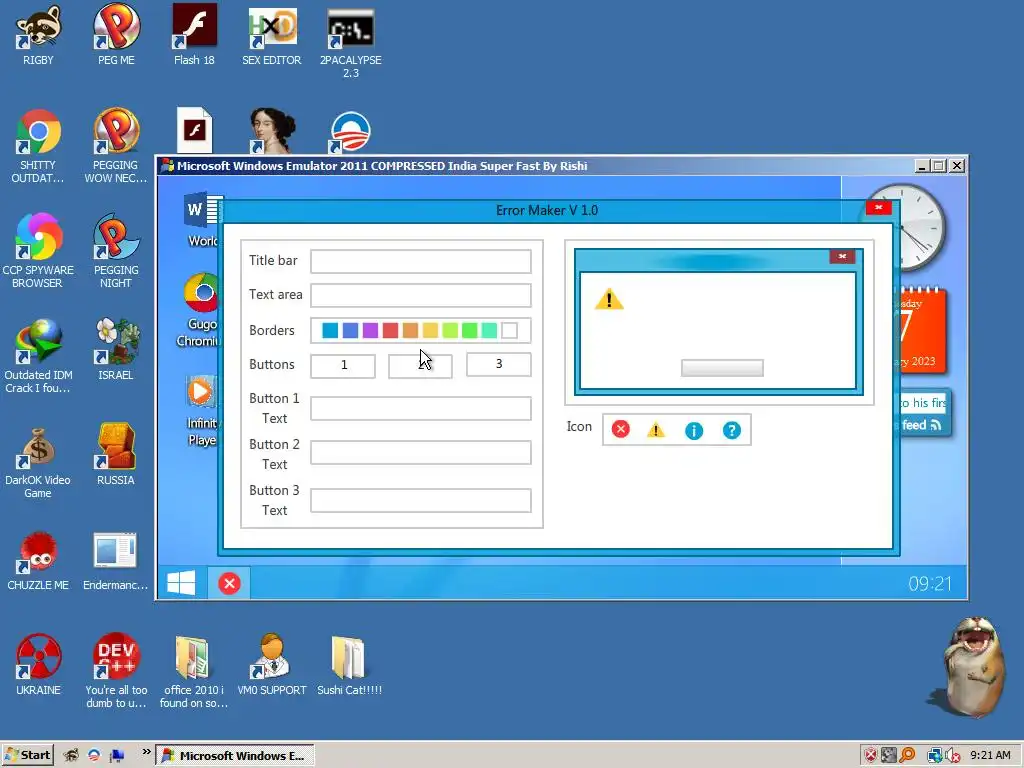This screenshot has width=1024, height=768.
Task: Open the ISRAEL desktop shortcut
Action: tap(116, 349)
